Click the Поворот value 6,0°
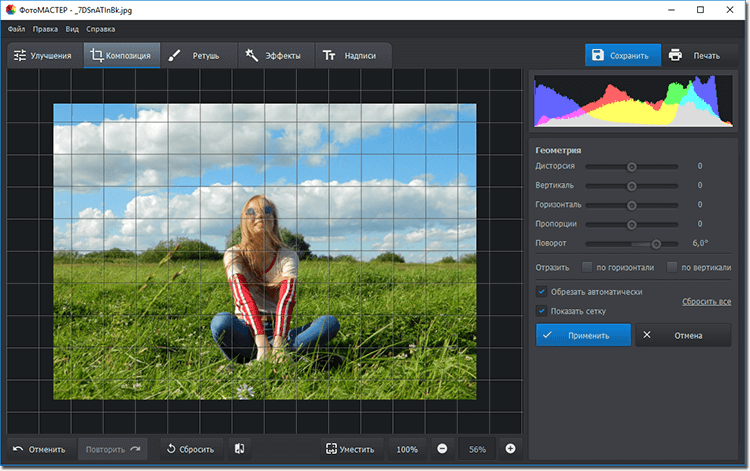The image size is (750, 471). [x=700, y=243]
